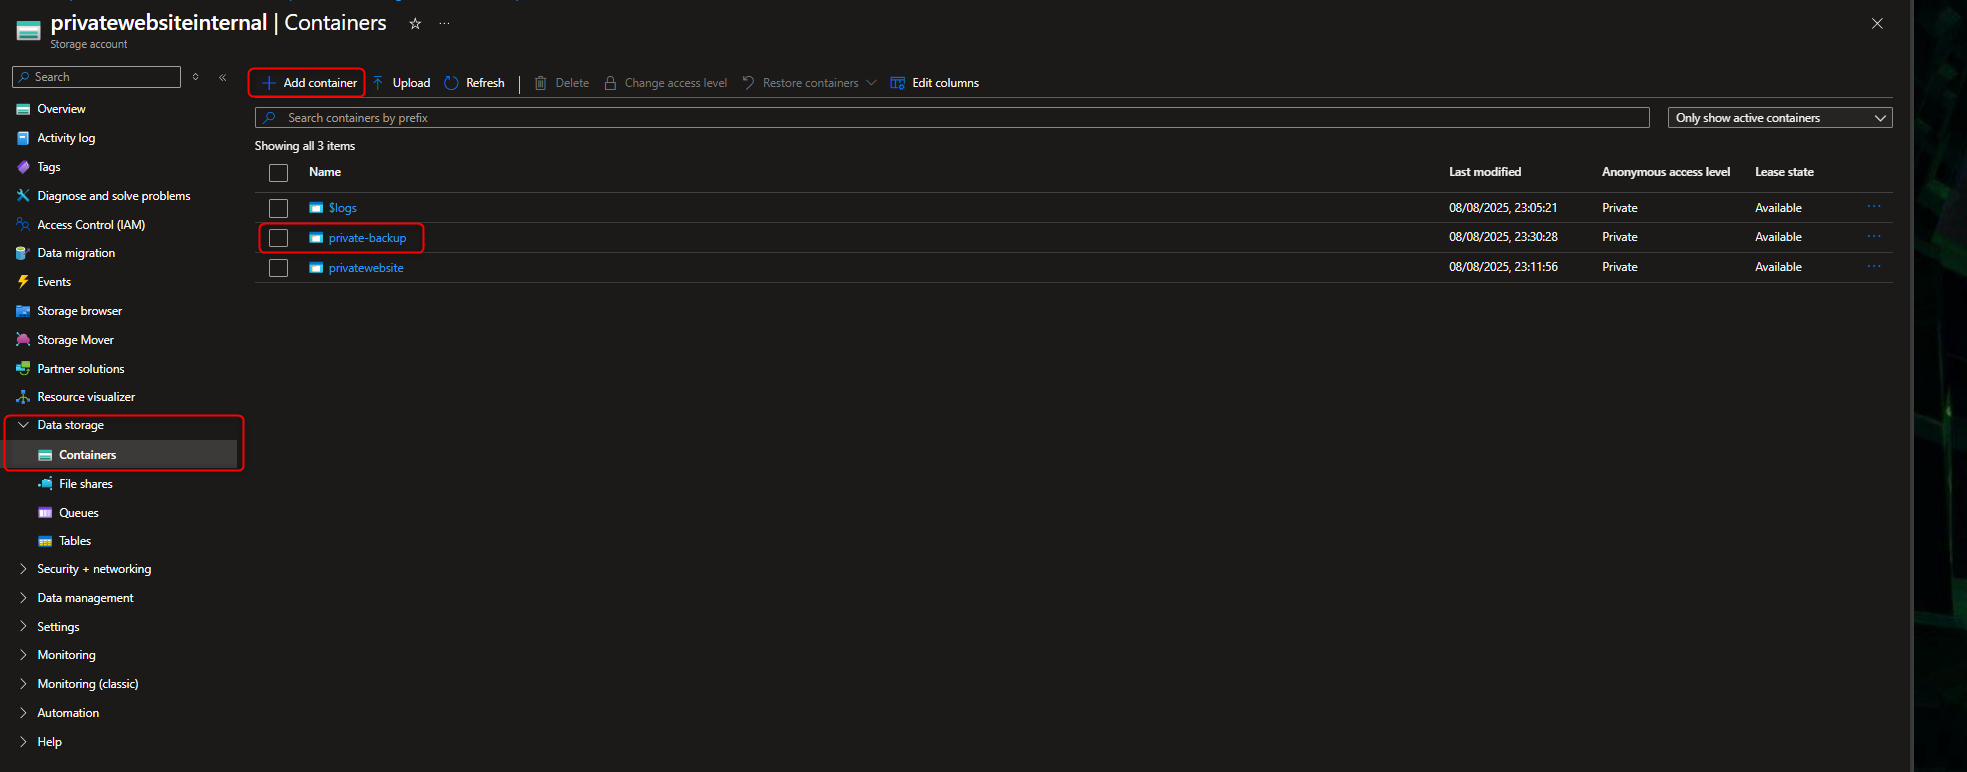Open the more options menu for private-backup
The width and height of the screenshot is (1967, 772).
(x=1874, y=237)
